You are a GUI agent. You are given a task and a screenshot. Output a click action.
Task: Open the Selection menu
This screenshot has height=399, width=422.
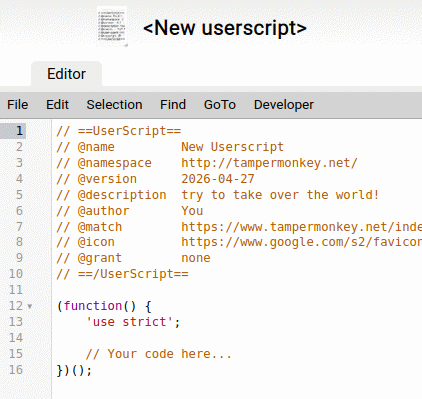click(x=114, y=105)
